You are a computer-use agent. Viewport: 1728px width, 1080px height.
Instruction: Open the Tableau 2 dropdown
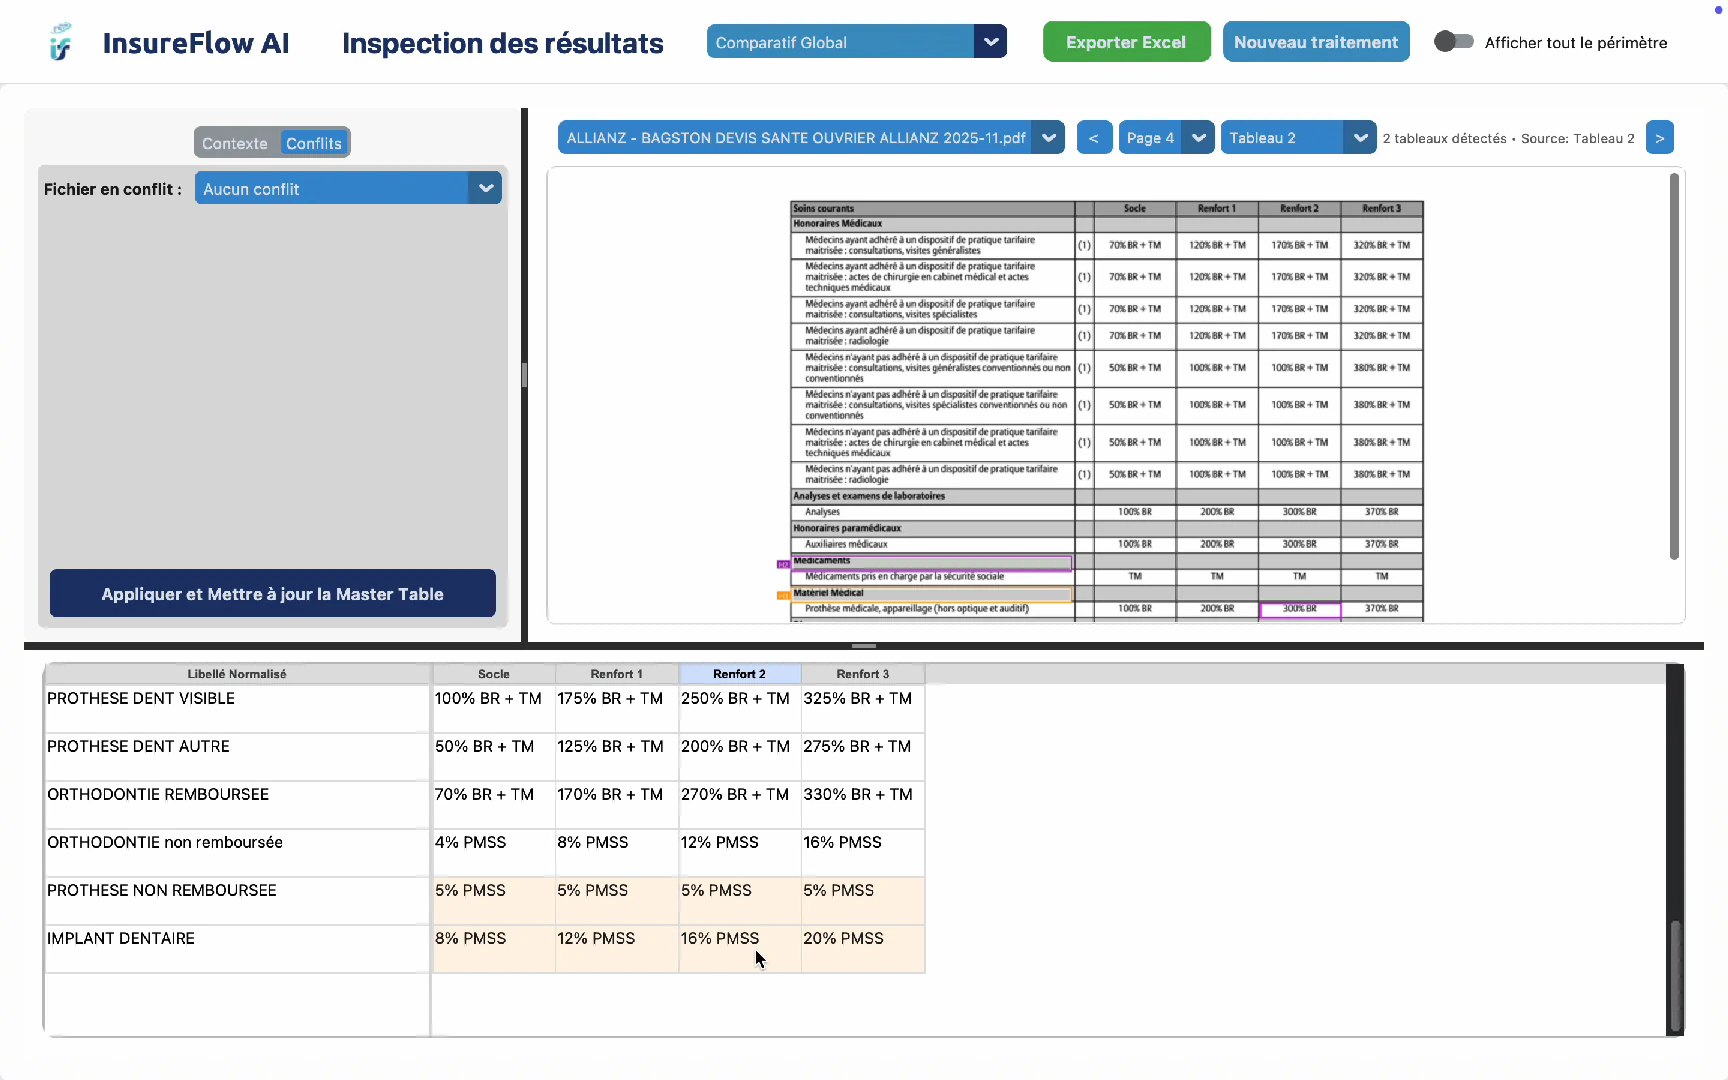pyautogui.click(x=1298, y=138)
